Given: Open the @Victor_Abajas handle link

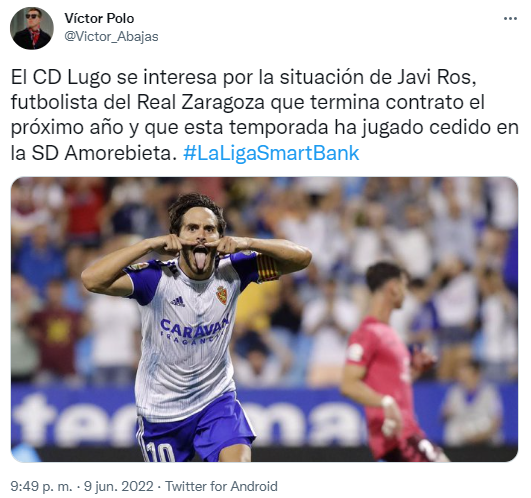Looking at the screenshot, I should click(111, 37).
